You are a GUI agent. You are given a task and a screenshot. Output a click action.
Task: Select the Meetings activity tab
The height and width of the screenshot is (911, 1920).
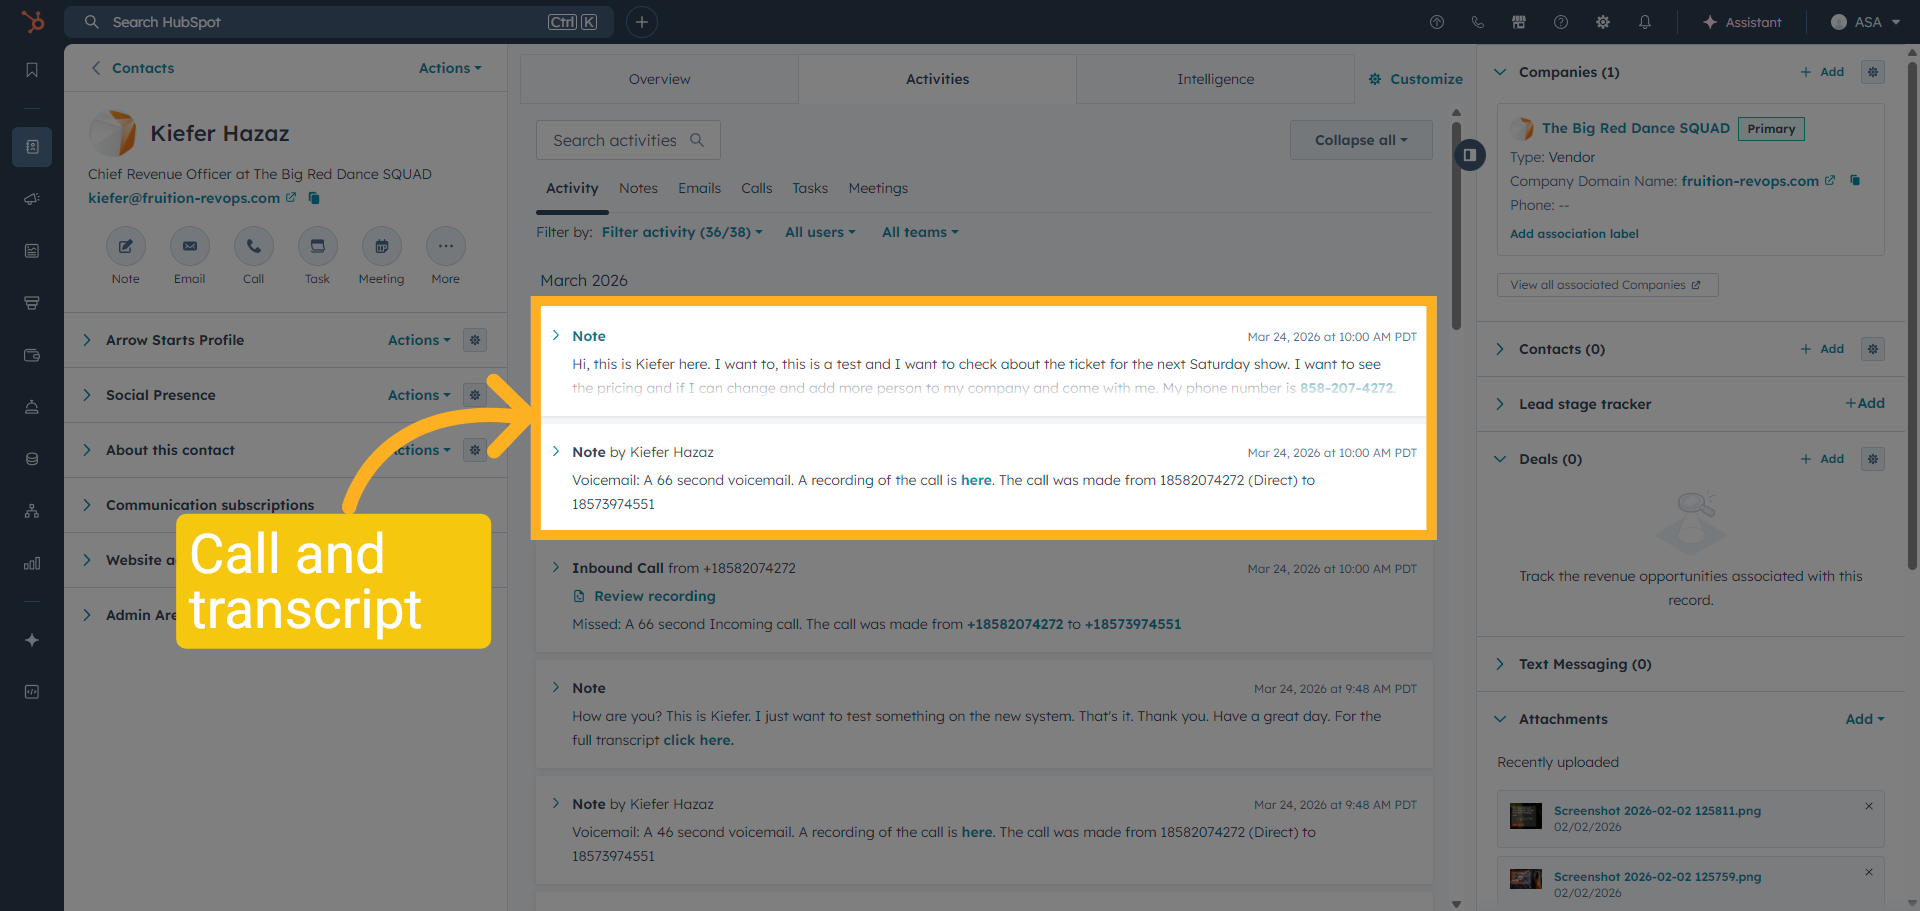click(x=878, y=188)
